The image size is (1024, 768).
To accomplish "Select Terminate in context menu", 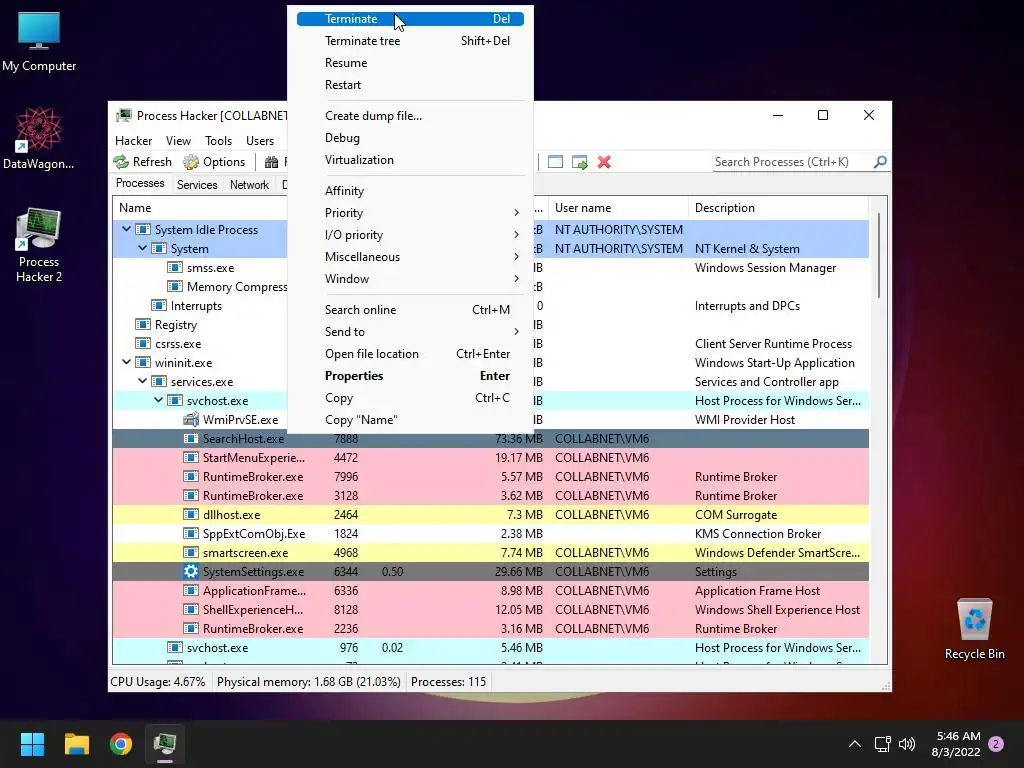I will 410,19.
